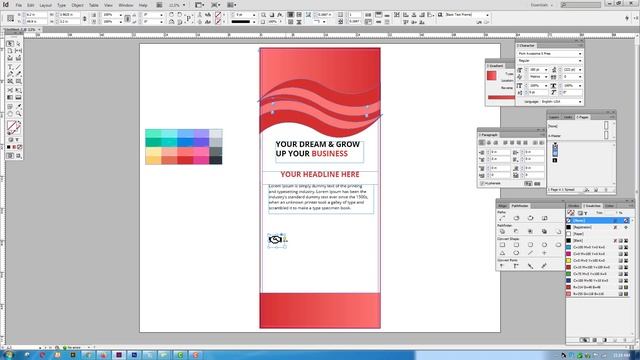Click Pathfinder Subtract icon
This screenshot has height=360, width=640.
516,231
